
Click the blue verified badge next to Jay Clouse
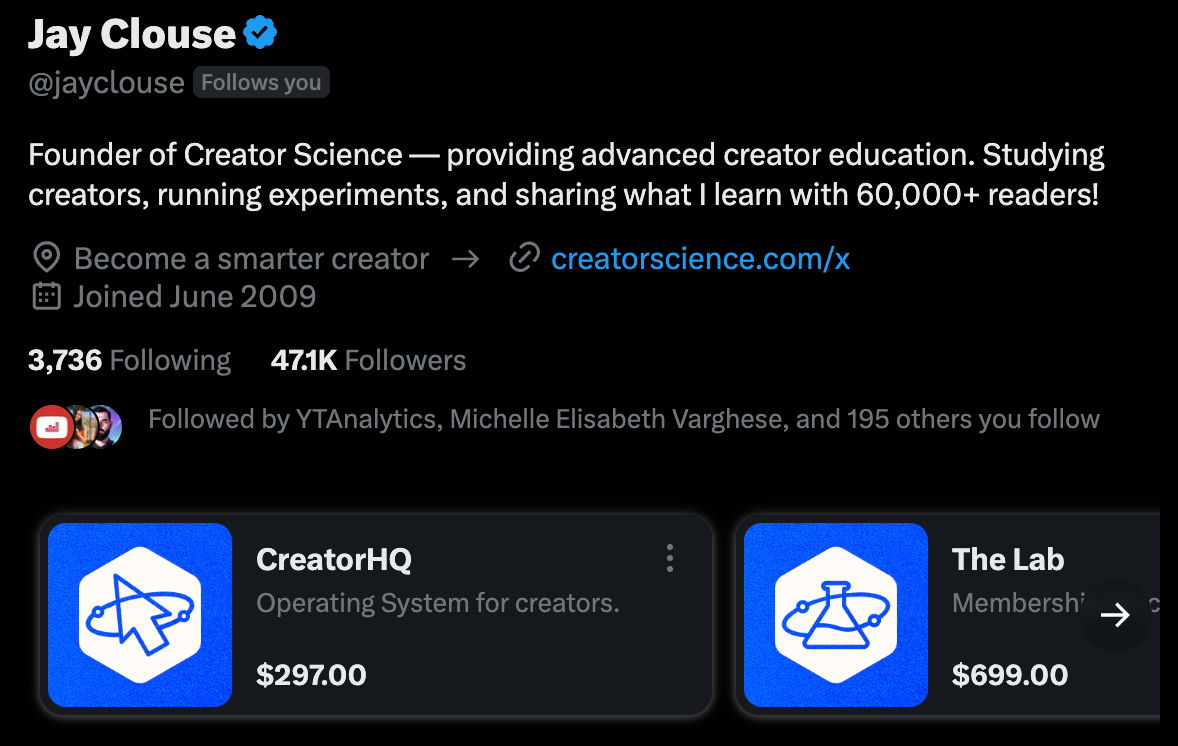[x=259, y=32]
